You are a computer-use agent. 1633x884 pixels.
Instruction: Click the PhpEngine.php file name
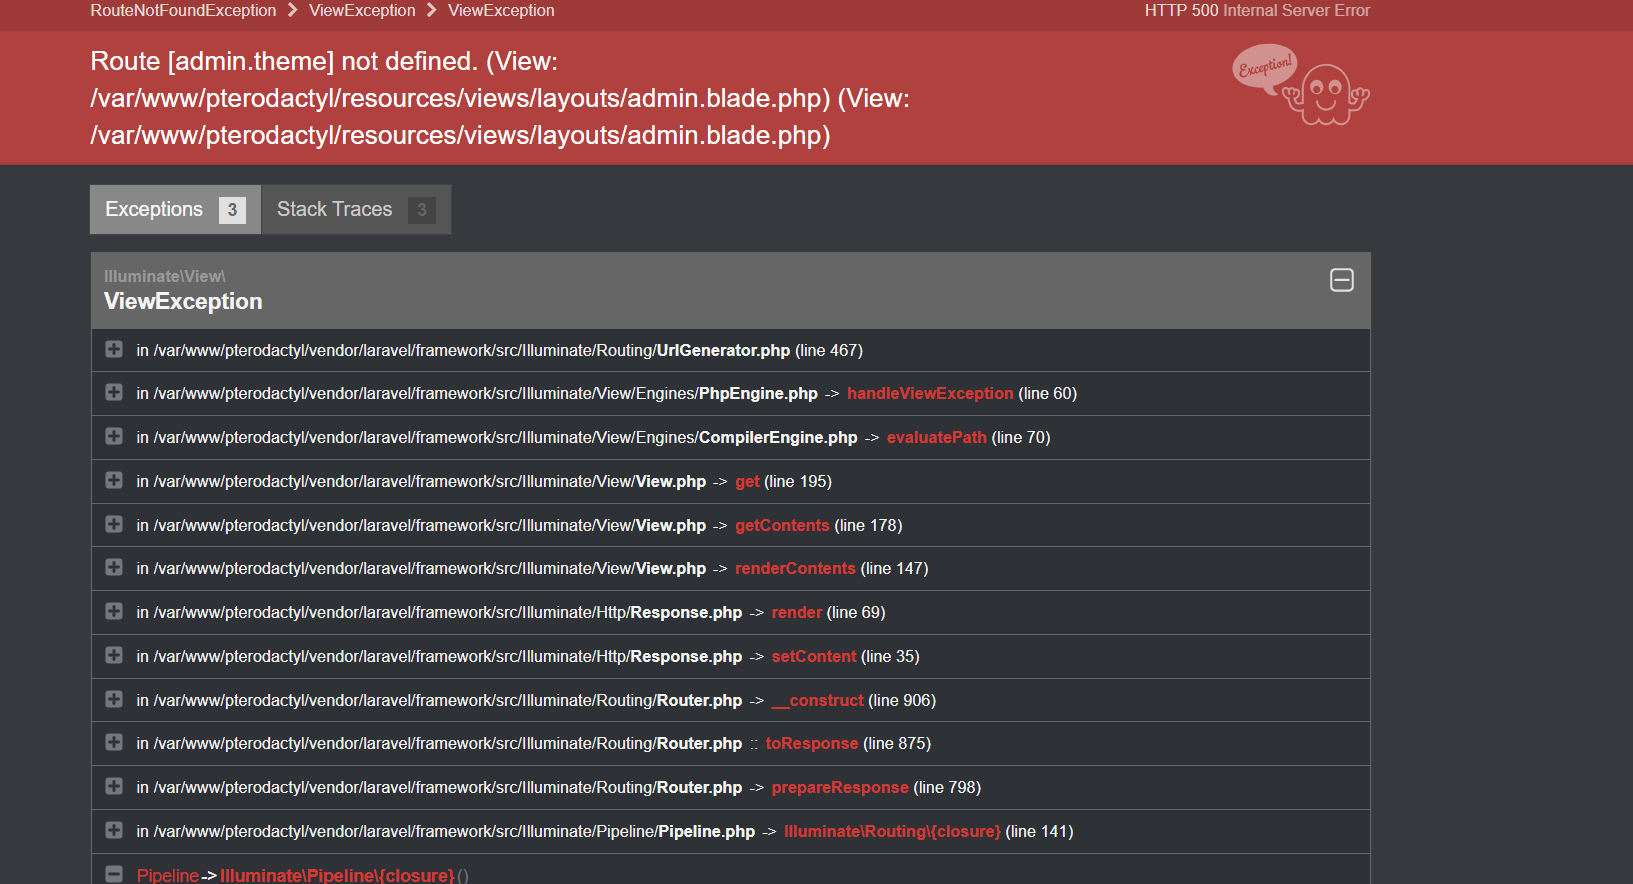click(758, 393)
